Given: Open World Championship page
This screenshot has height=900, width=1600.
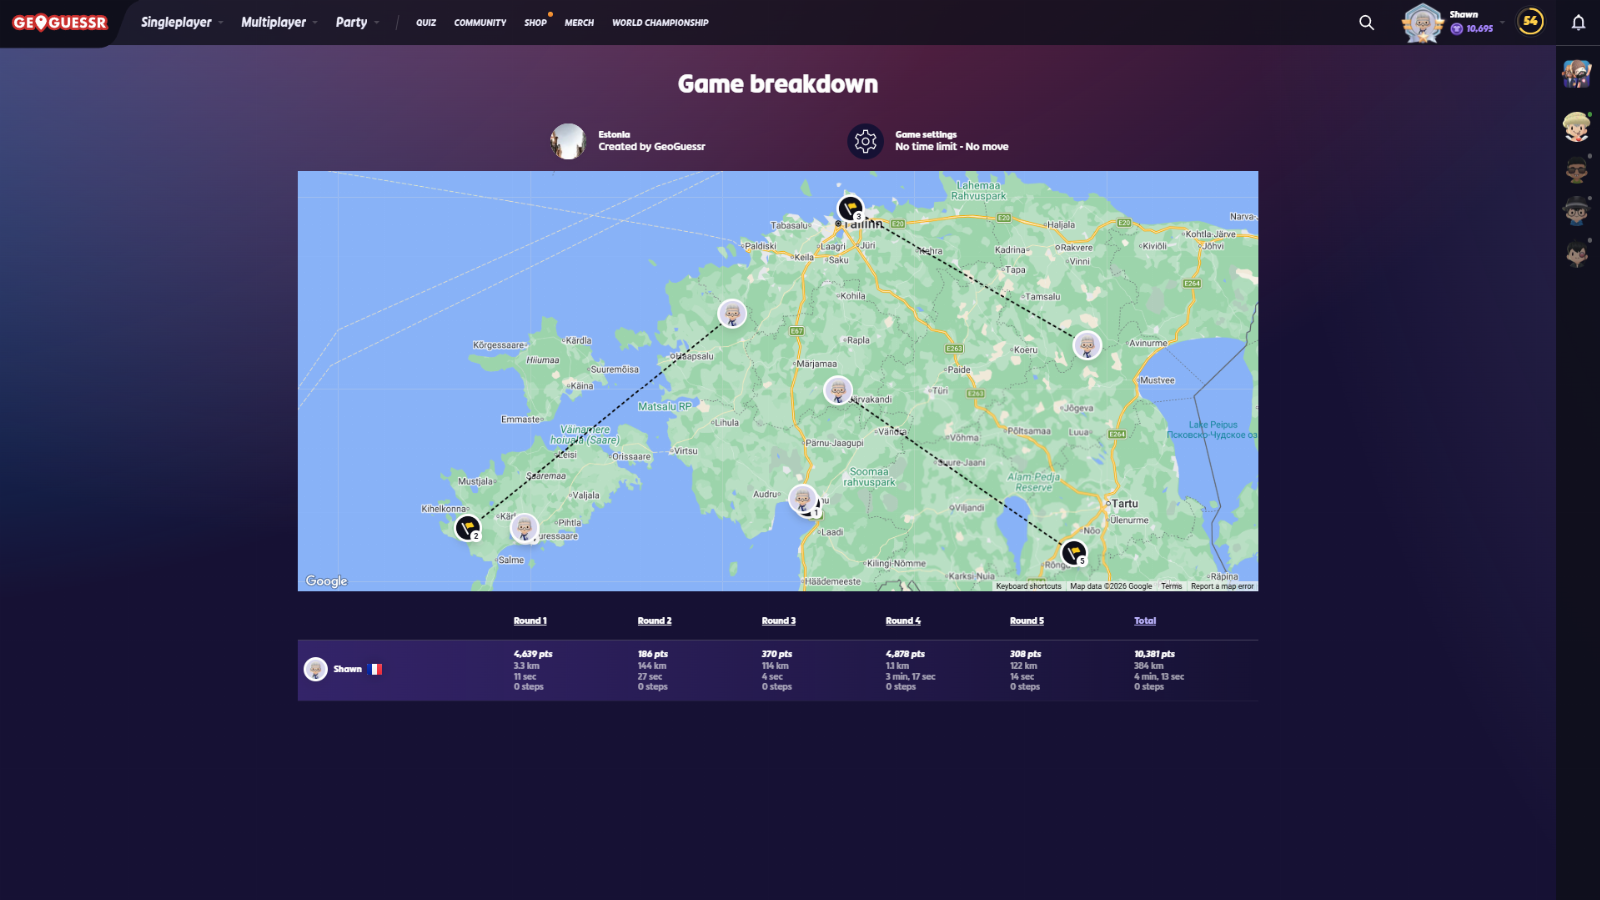Looking at the screenshot, I should tap(660, 22).
